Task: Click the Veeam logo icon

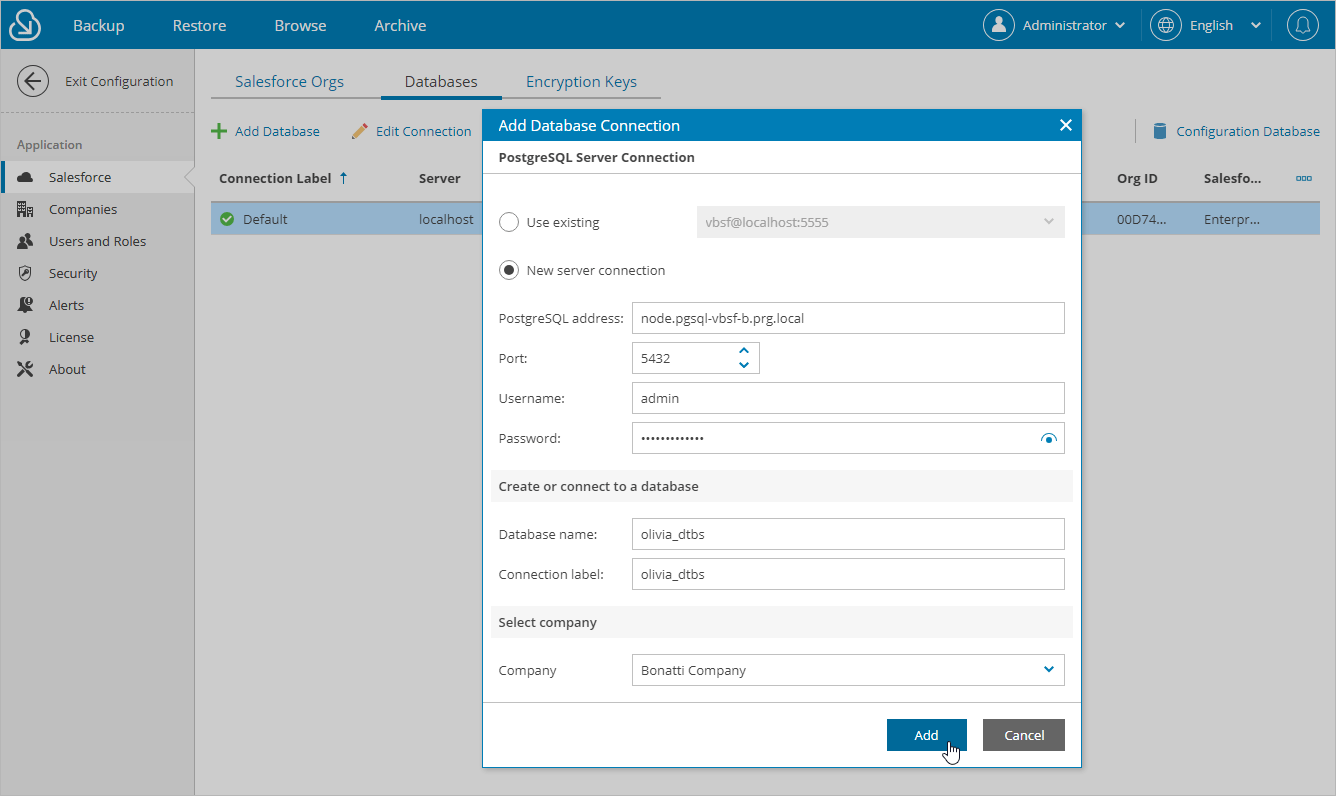Action: [23, 24]
